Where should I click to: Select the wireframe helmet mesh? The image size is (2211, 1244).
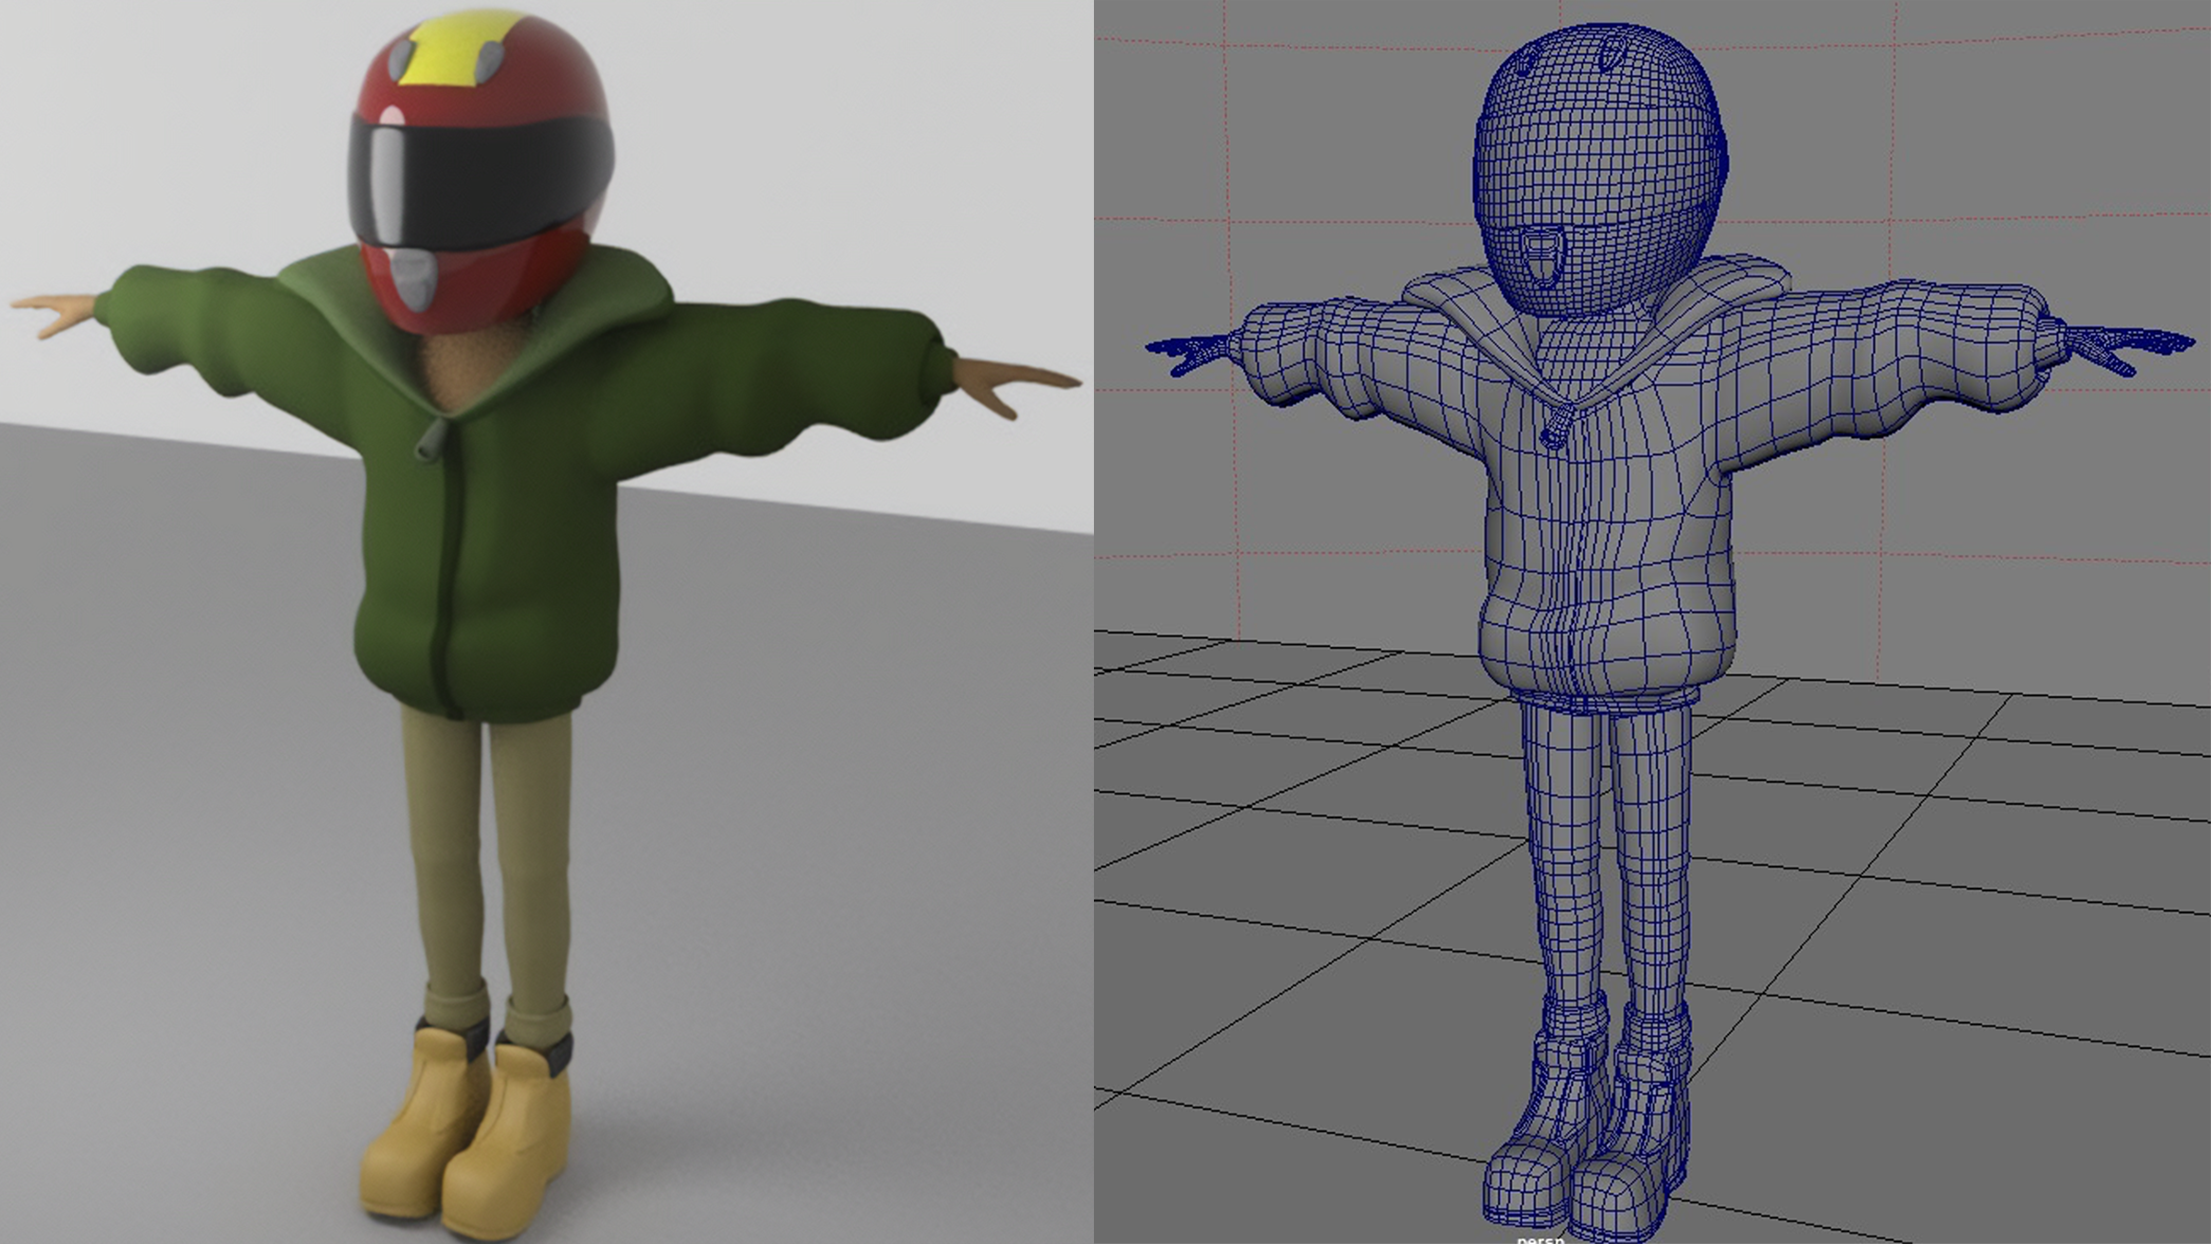(1598, 140)
